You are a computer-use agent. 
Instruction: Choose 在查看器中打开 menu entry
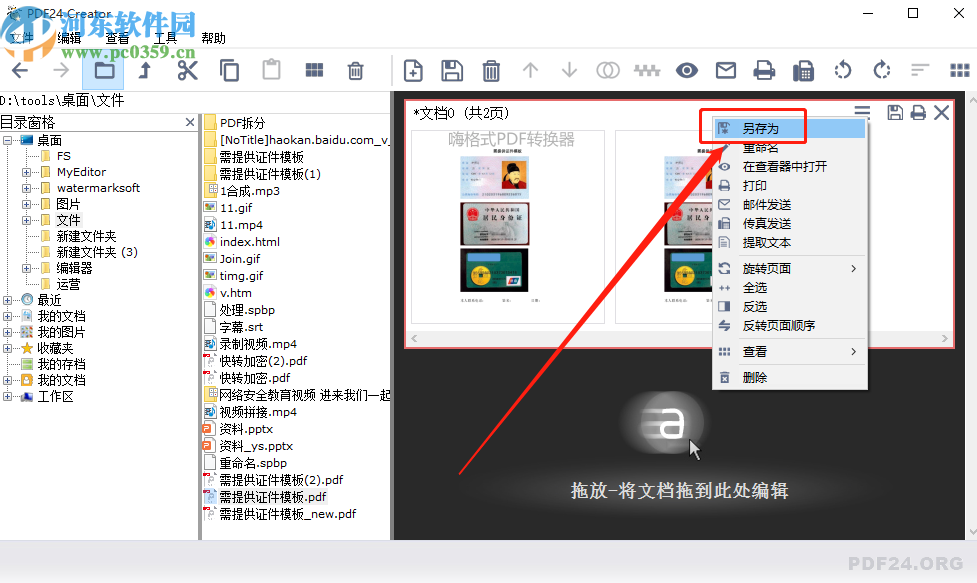(x=789, y=166)
